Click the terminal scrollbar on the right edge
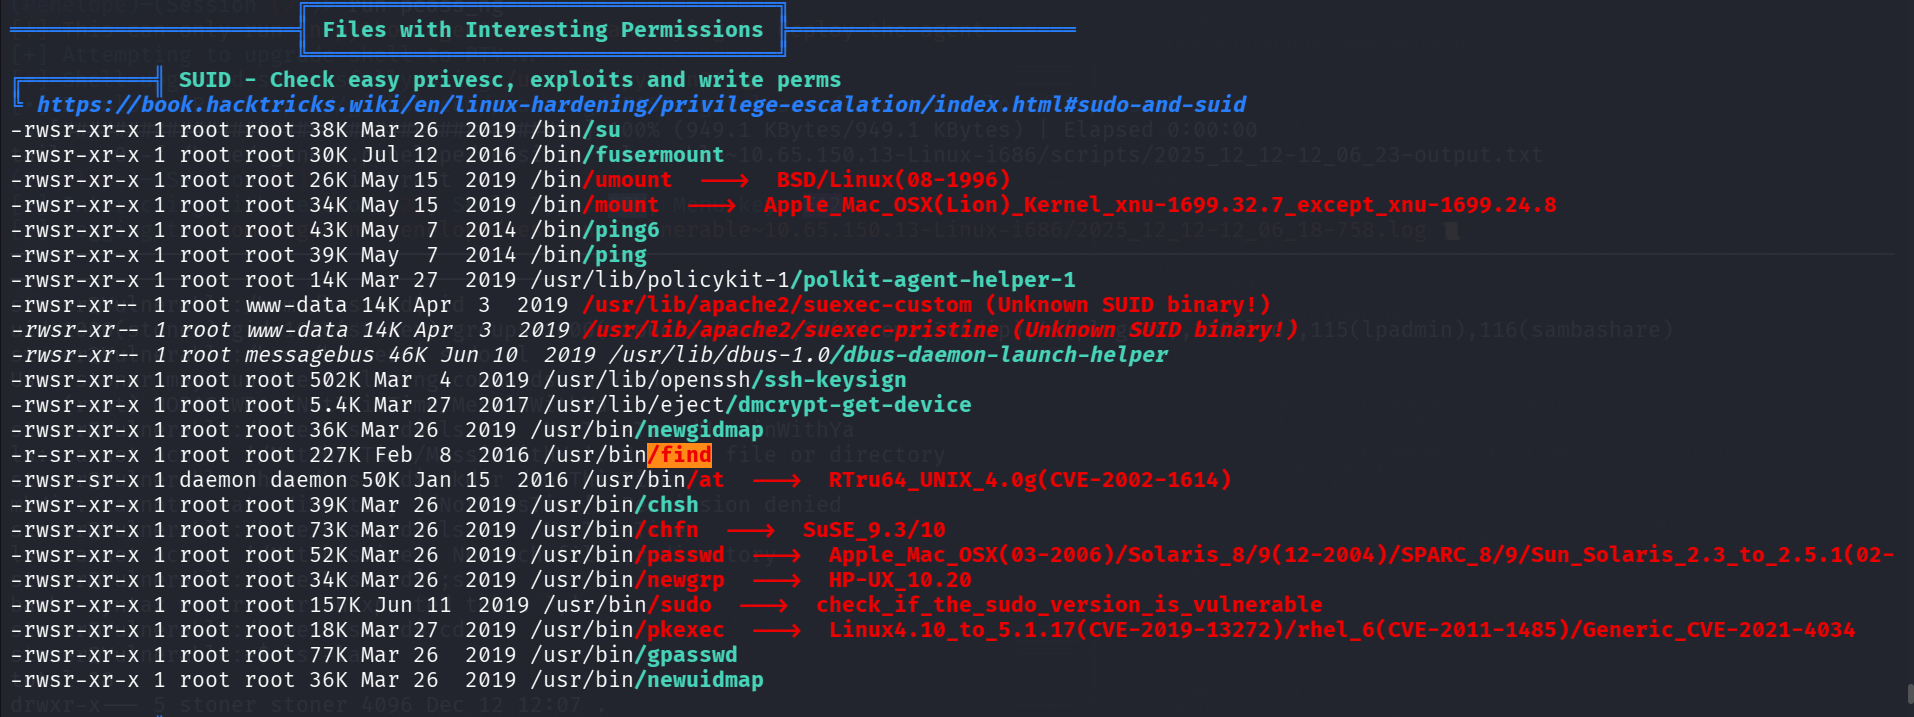 pyautogui.click(x=1909, y=694)
